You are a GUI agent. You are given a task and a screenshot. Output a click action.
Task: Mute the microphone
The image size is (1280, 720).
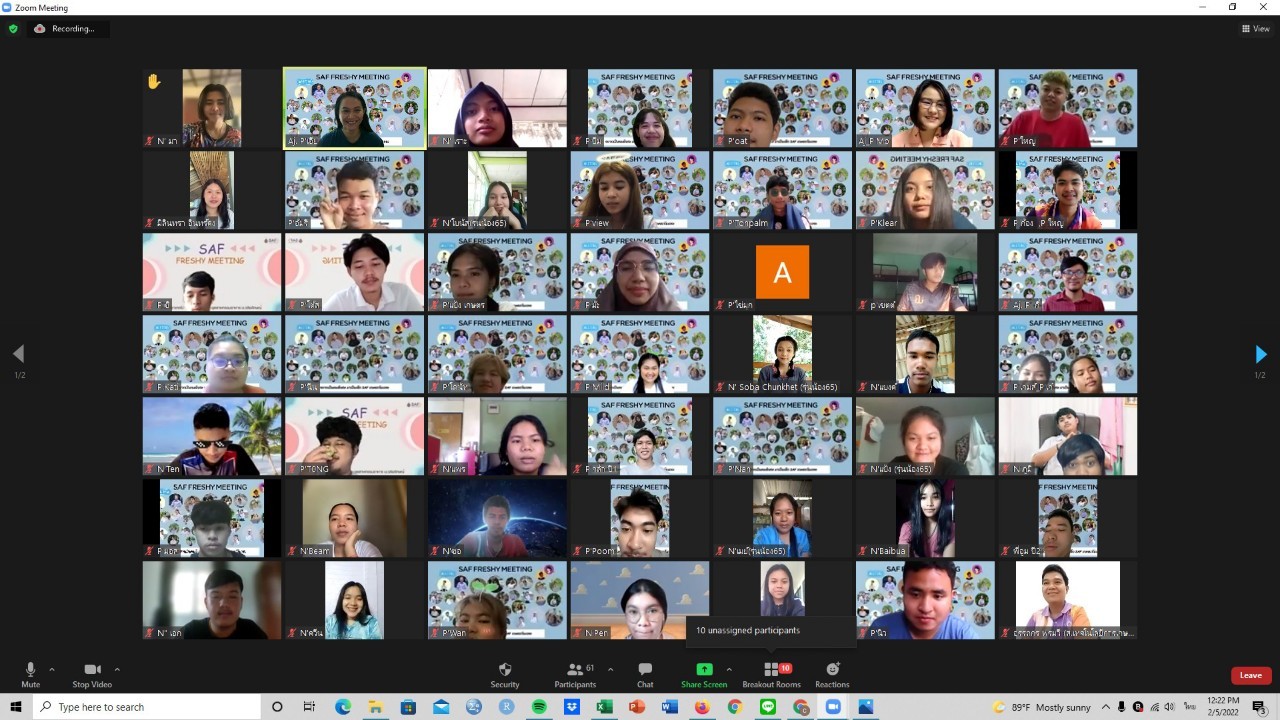click(31, 675)
